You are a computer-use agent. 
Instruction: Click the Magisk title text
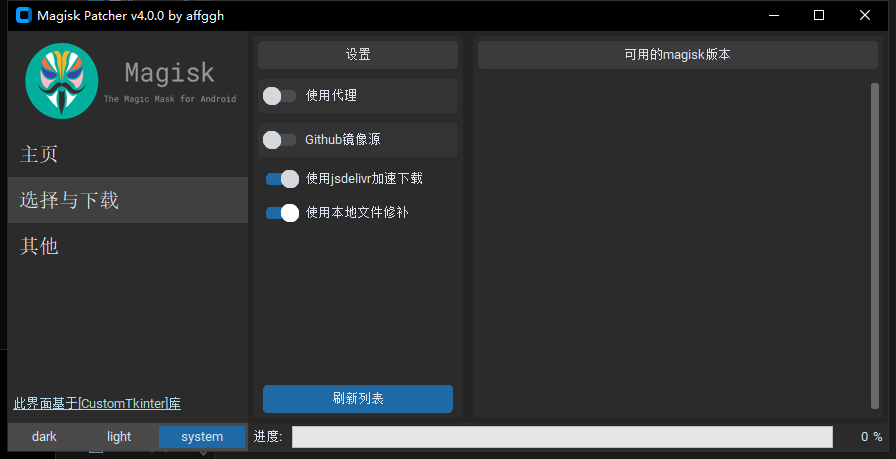click(170, 73)
